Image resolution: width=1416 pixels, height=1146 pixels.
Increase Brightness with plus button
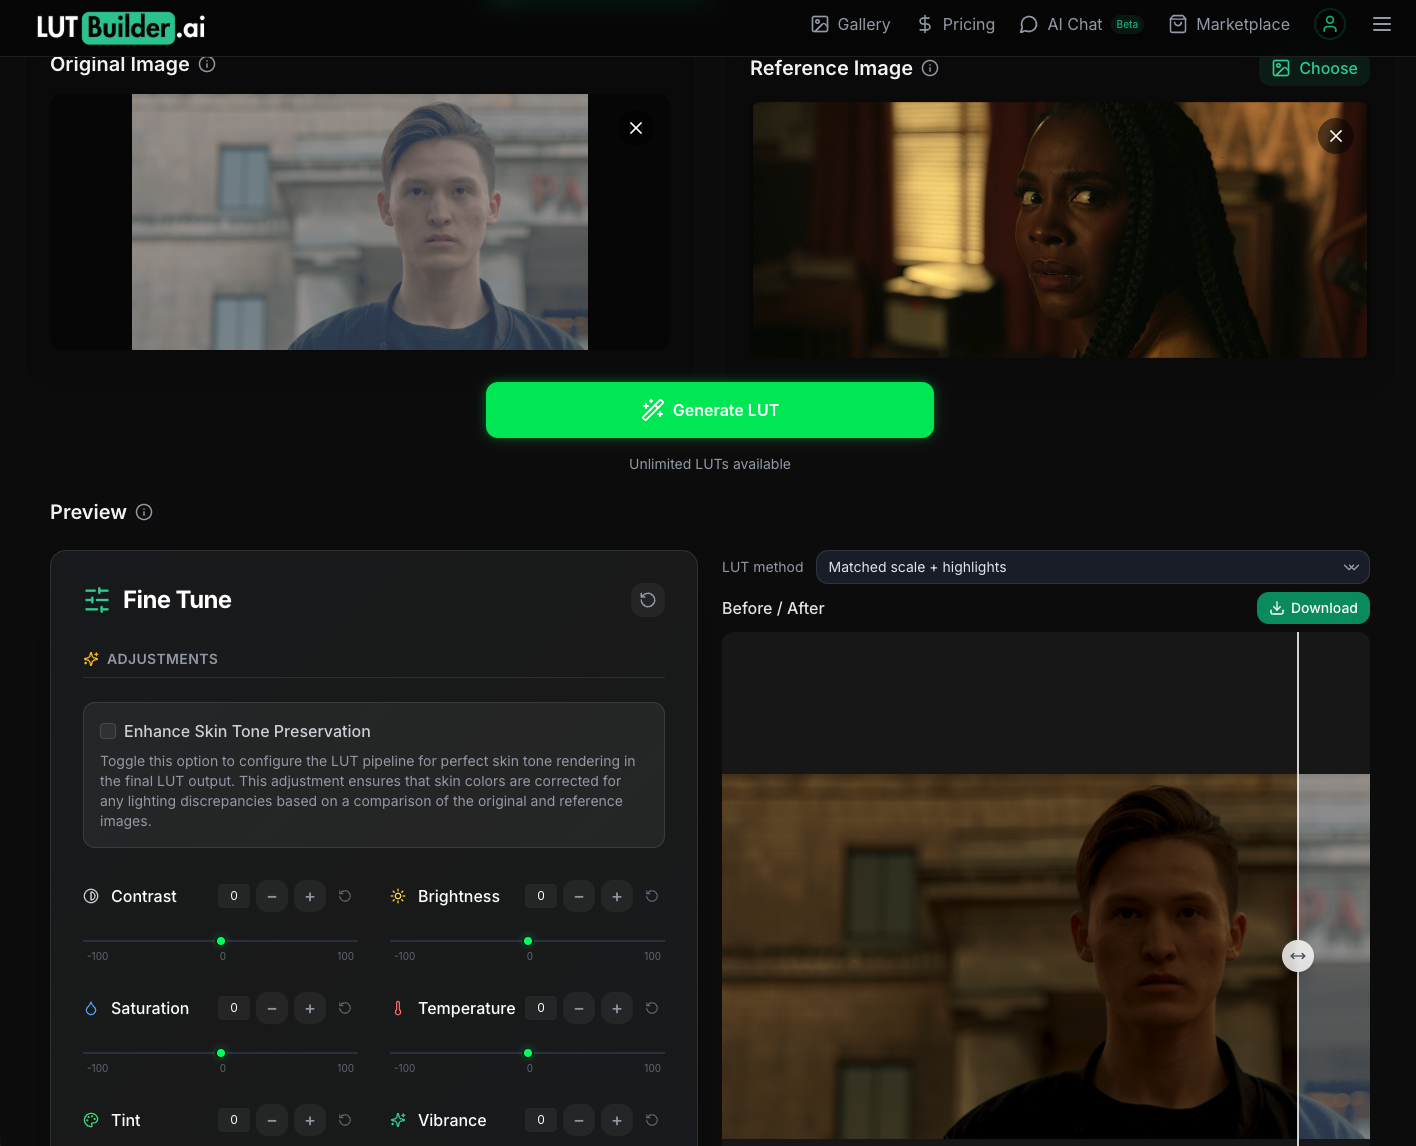coord(617,896)
